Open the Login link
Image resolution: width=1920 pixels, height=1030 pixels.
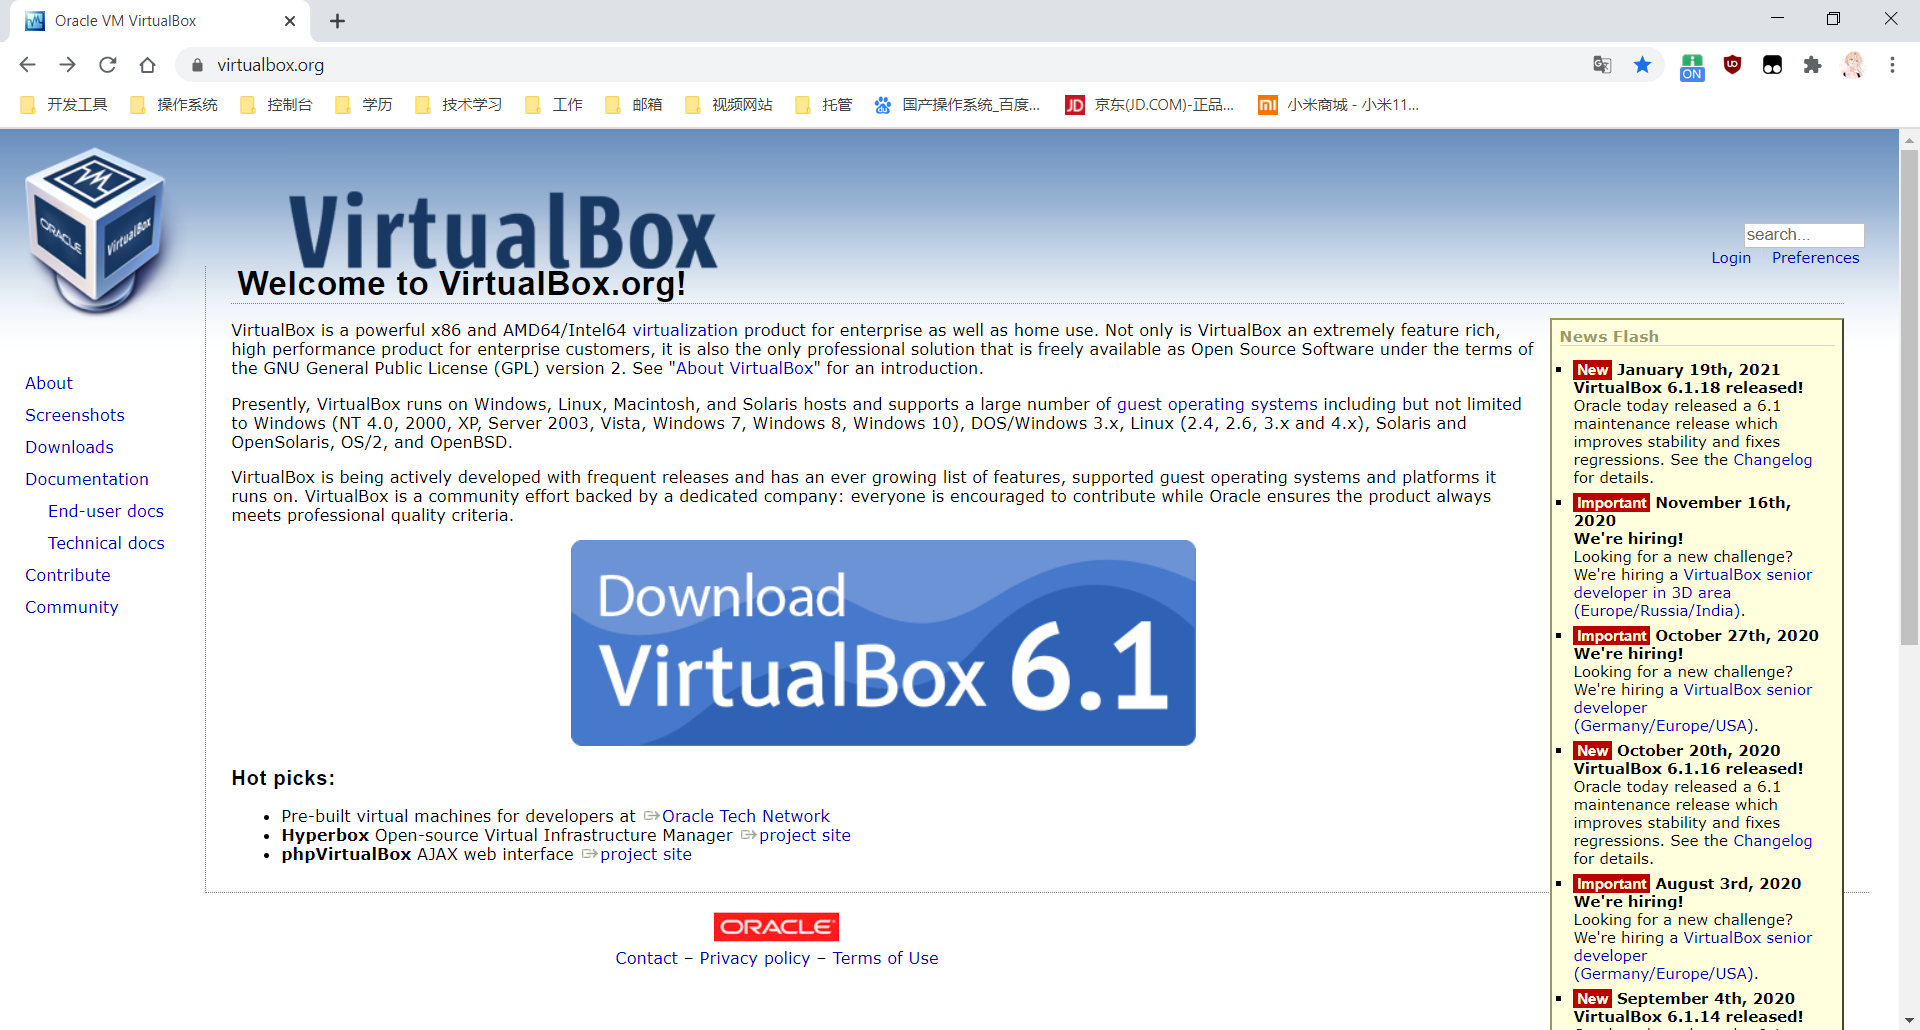click(x=1731, y=258)
